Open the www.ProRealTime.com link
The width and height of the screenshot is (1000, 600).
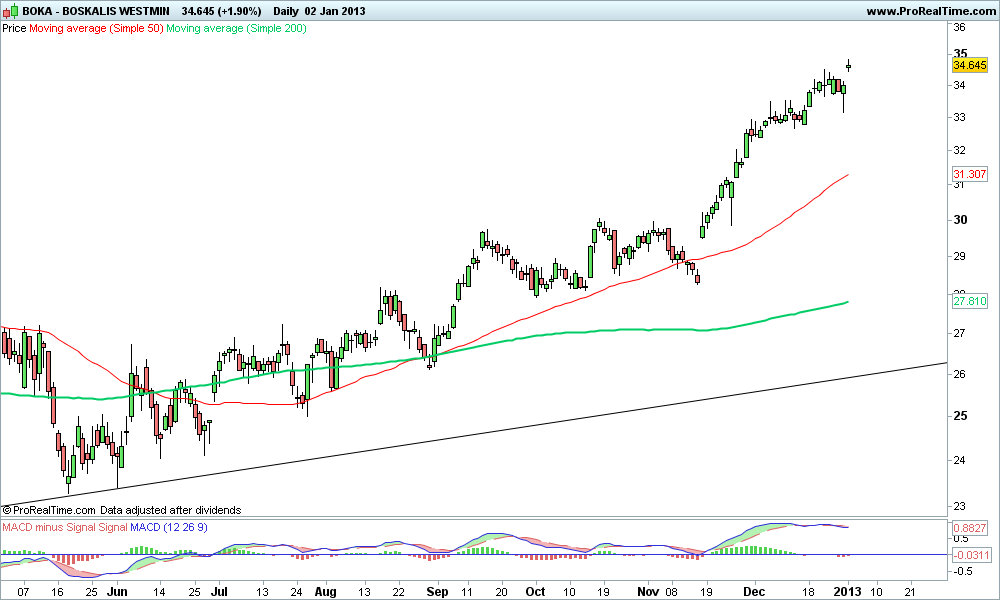click(931, 11)
